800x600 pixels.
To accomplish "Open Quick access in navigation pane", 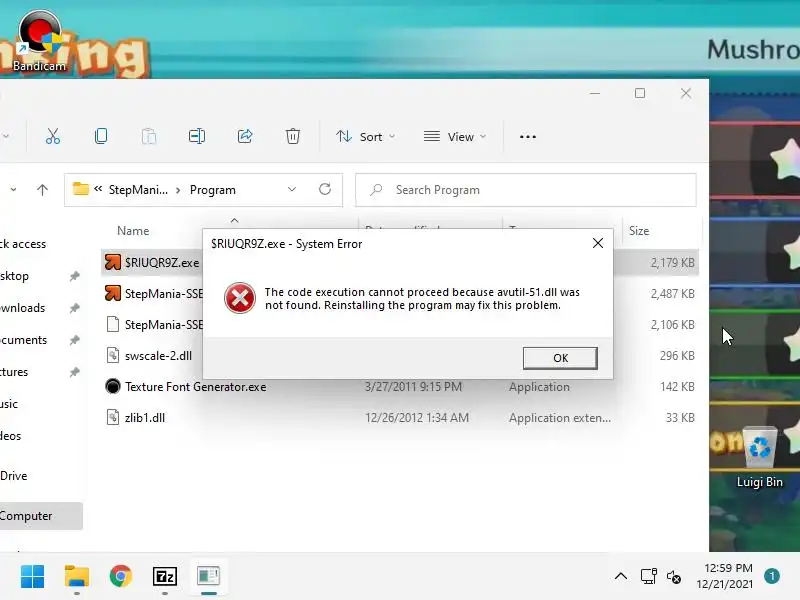I will tap(23, 244).
